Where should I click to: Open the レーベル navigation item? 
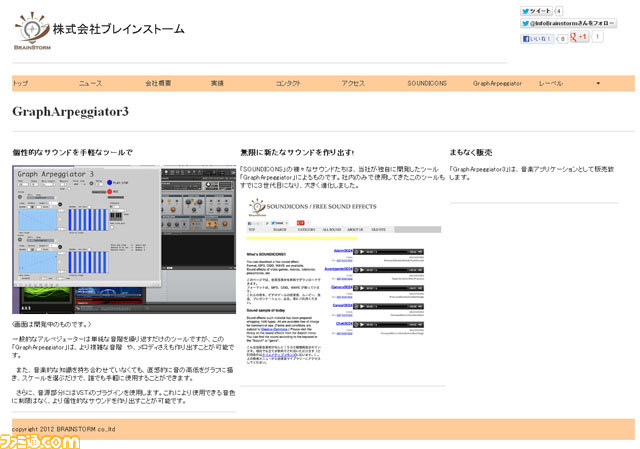[x=551, y=83]
